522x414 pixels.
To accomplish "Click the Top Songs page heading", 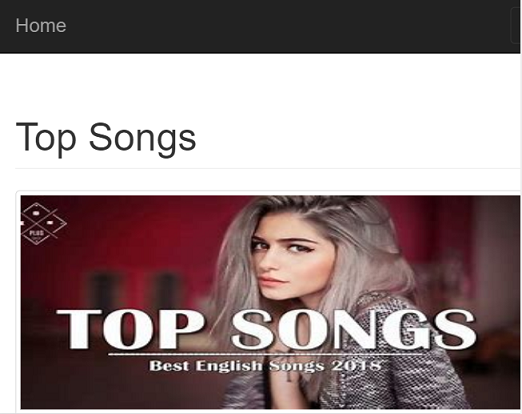I will click(106, 137).
